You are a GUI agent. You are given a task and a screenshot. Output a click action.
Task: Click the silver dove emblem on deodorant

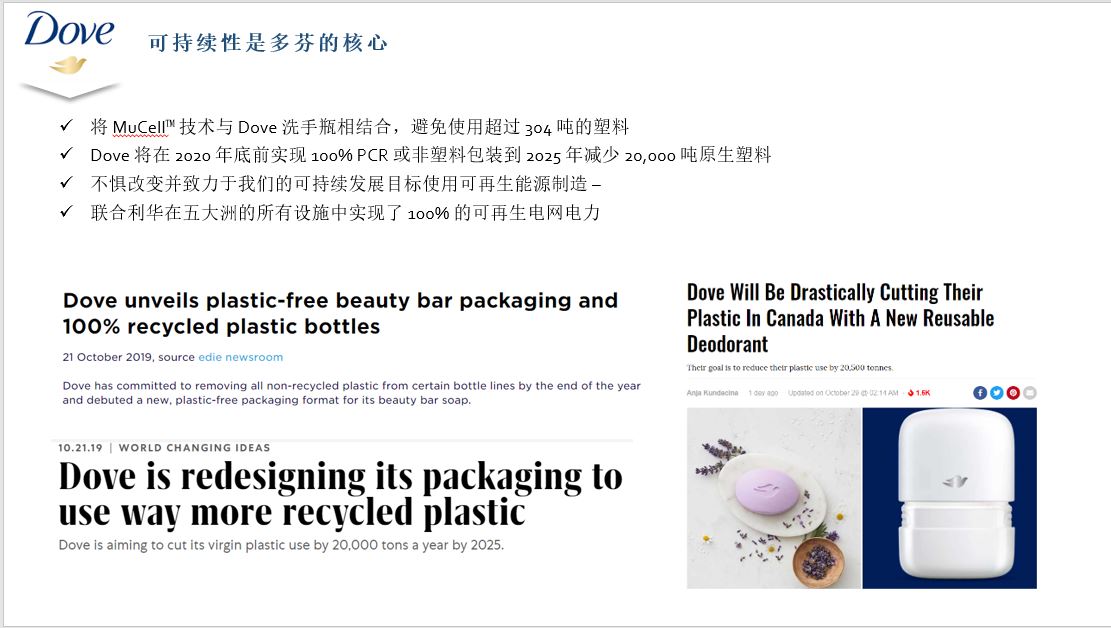955,481
